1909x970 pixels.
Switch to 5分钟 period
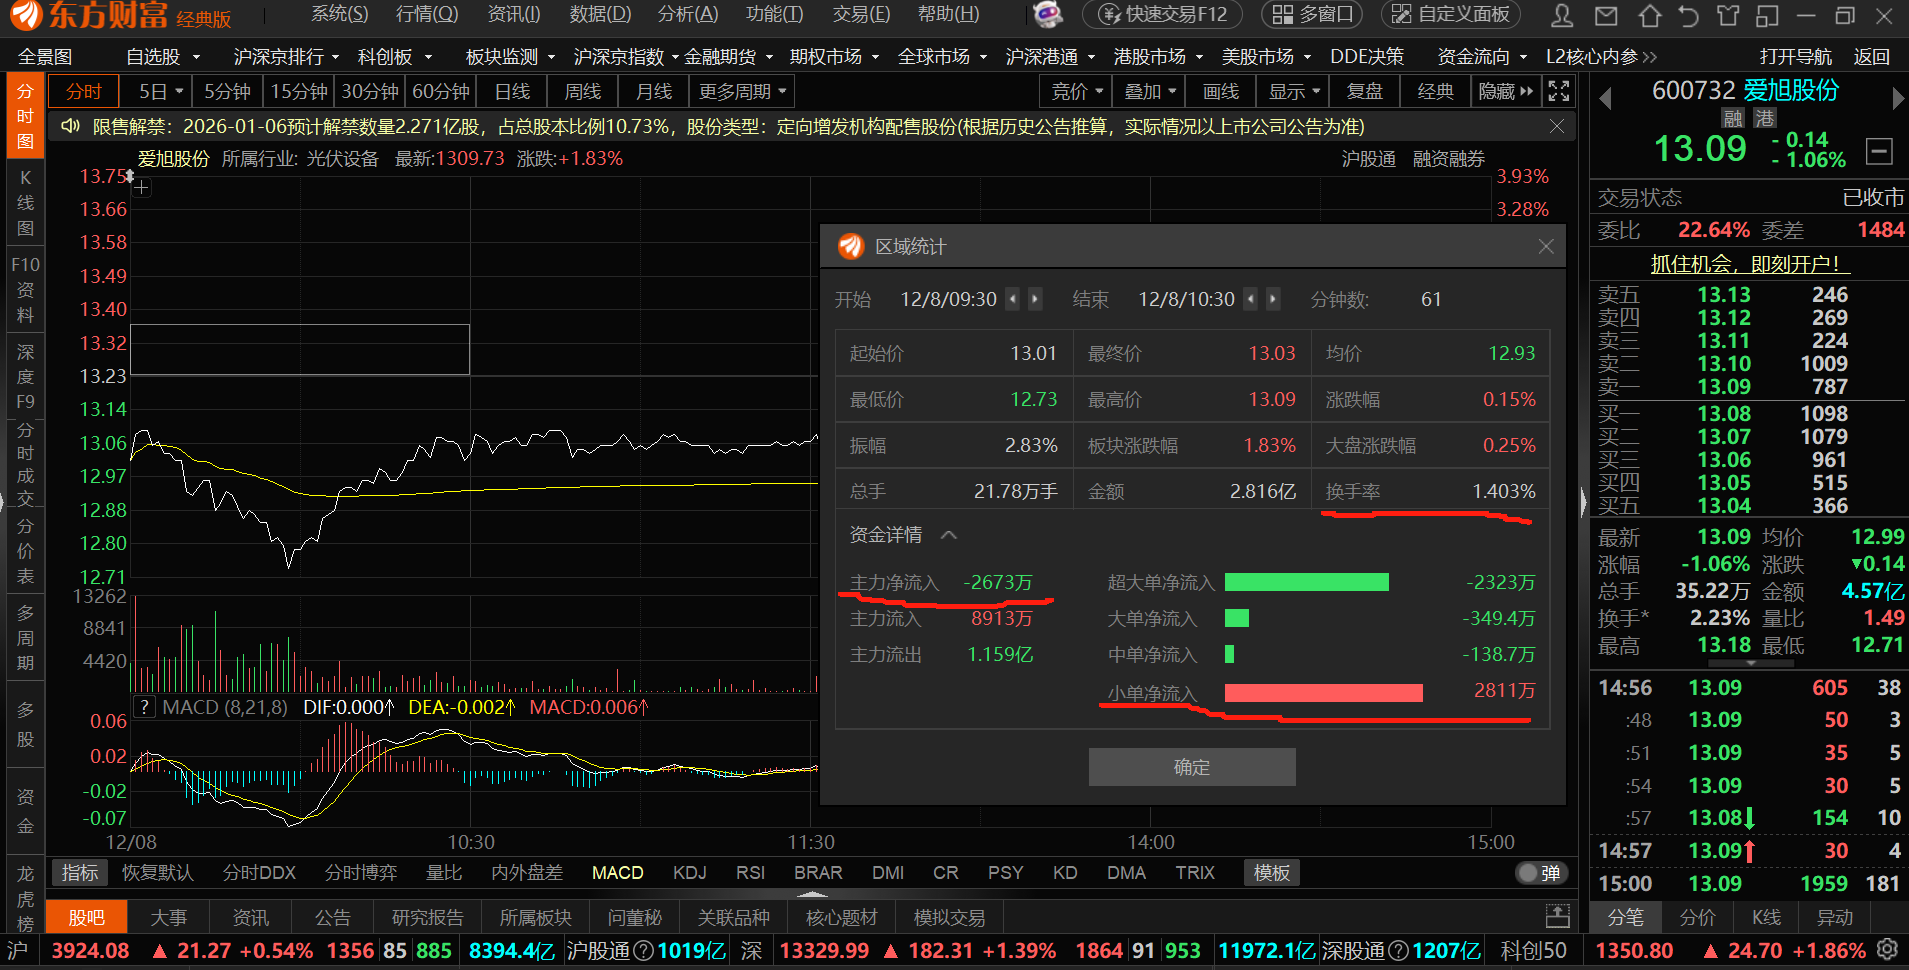click(x=227, y=92)
